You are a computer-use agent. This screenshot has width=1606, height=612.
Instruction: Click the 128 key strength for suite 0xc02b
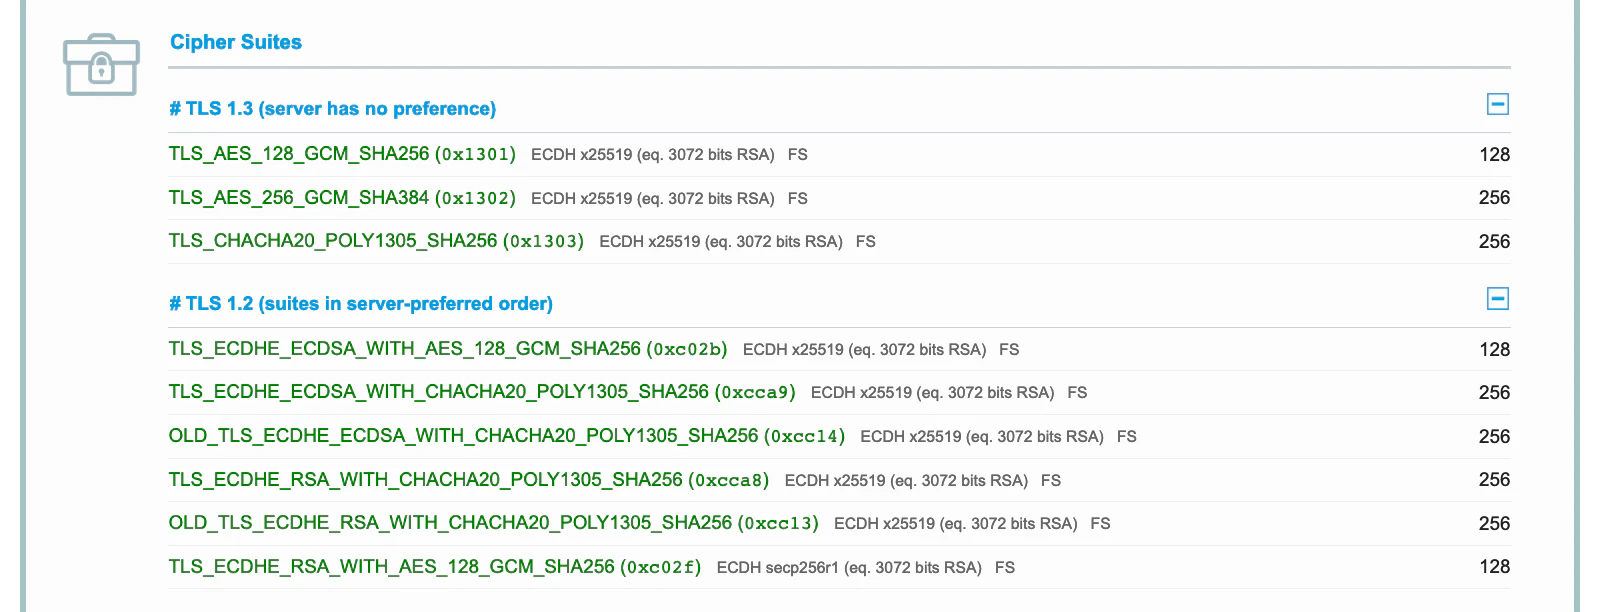click(x=1494, y=349)
